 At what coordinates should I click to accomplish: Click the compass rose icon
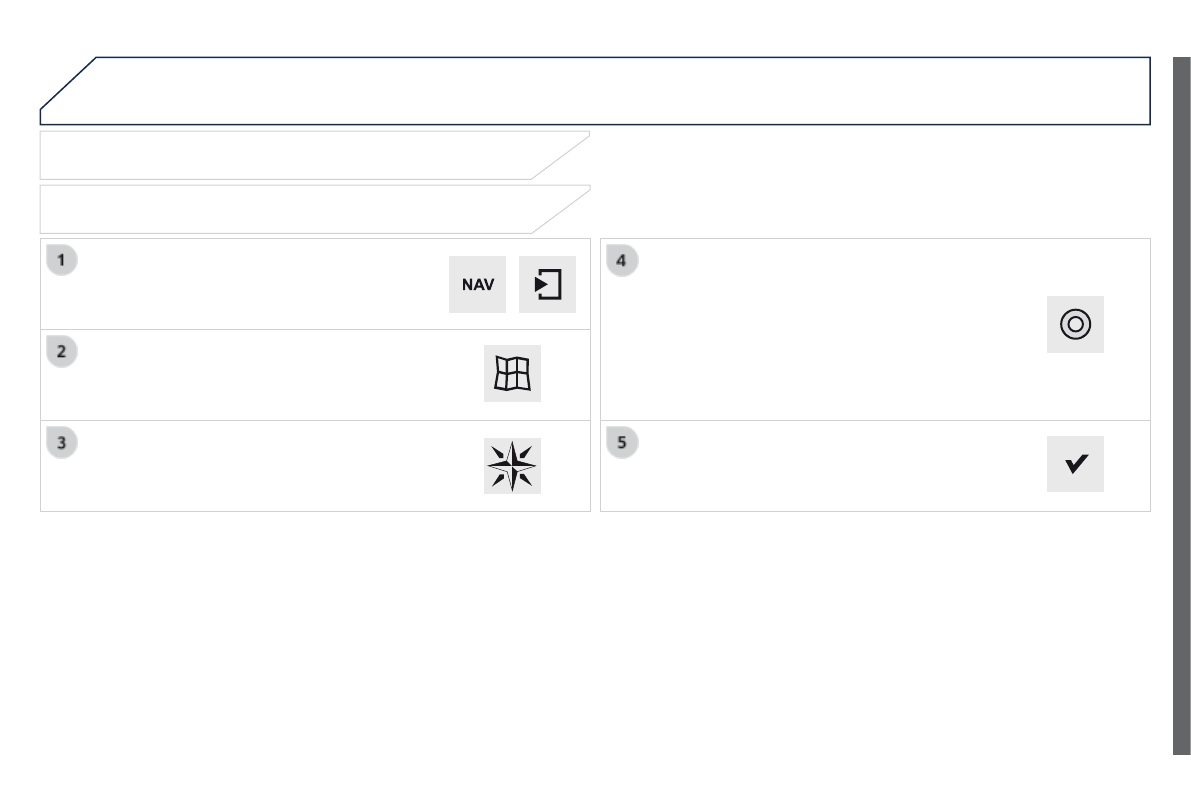512,466
